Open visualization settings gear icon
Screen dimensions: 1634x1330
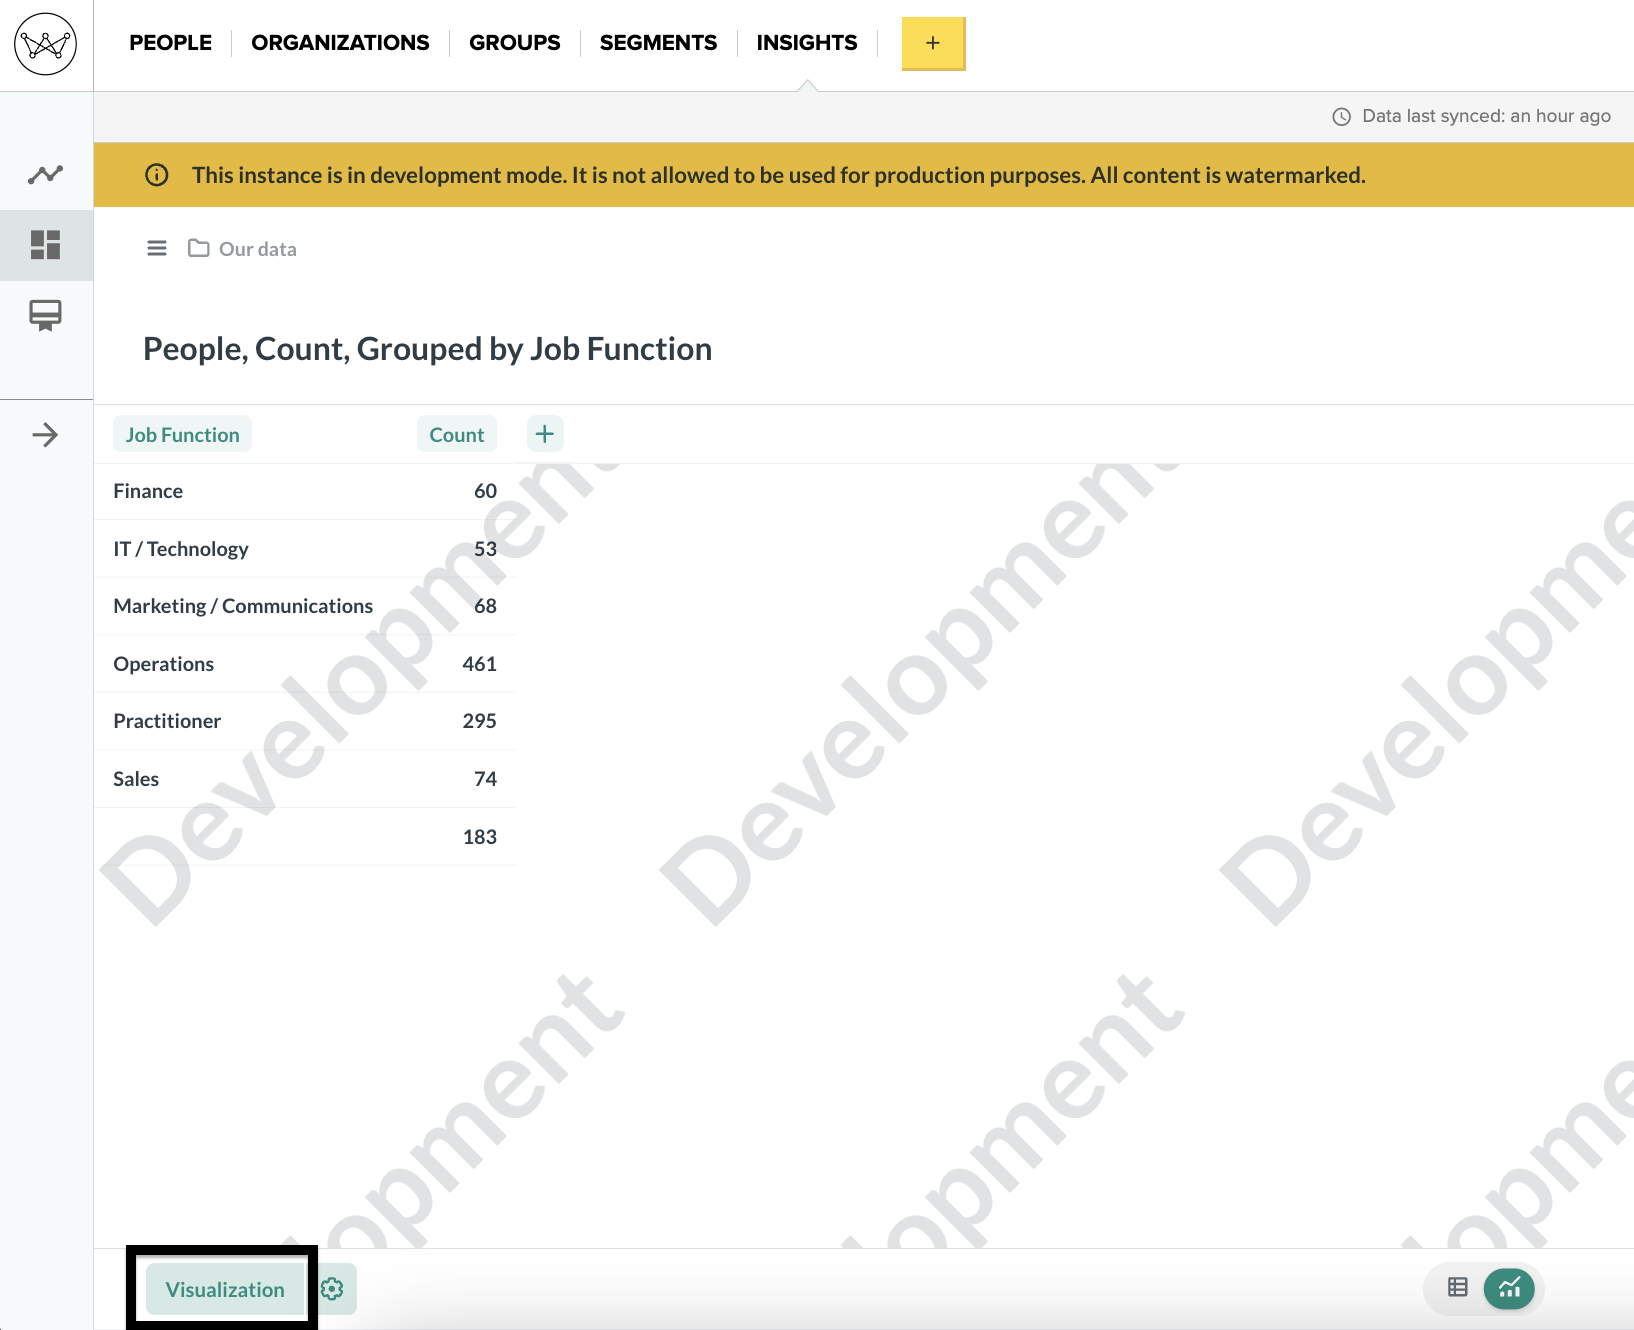[x=333, y=1289]
